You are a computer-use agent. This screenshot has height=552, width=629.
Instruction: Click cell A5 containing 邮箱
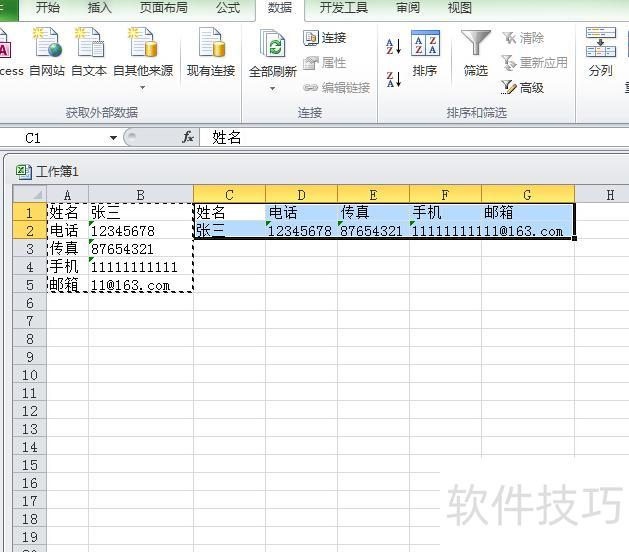click(67, 284)
